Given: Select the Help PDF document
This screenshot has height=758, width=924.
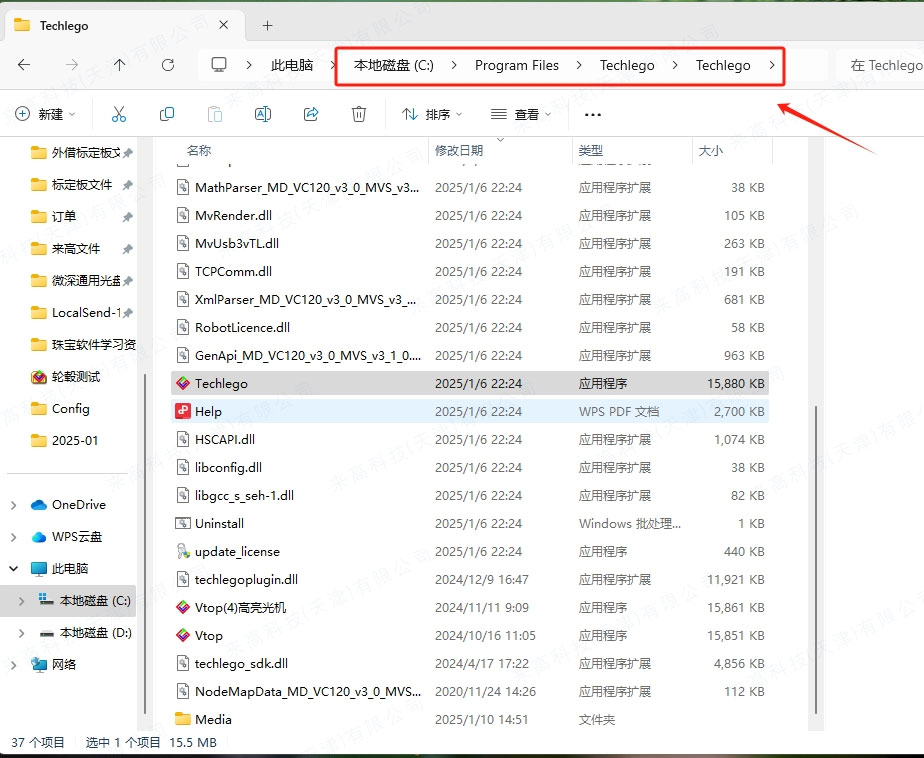Looking at the screenshot, I should point(208,411).
